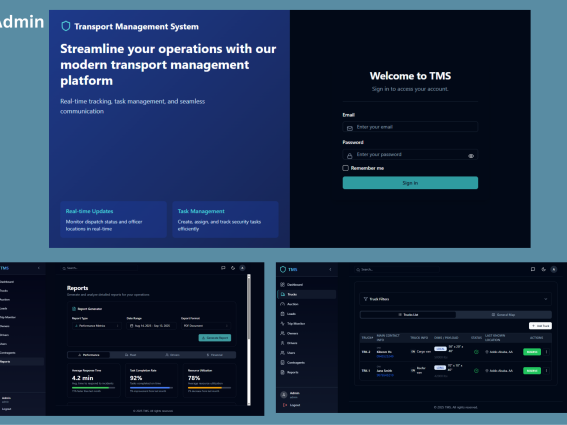Click location pin icon in Jane Smith row
The image size is (567, 425).
pos(487,371)
